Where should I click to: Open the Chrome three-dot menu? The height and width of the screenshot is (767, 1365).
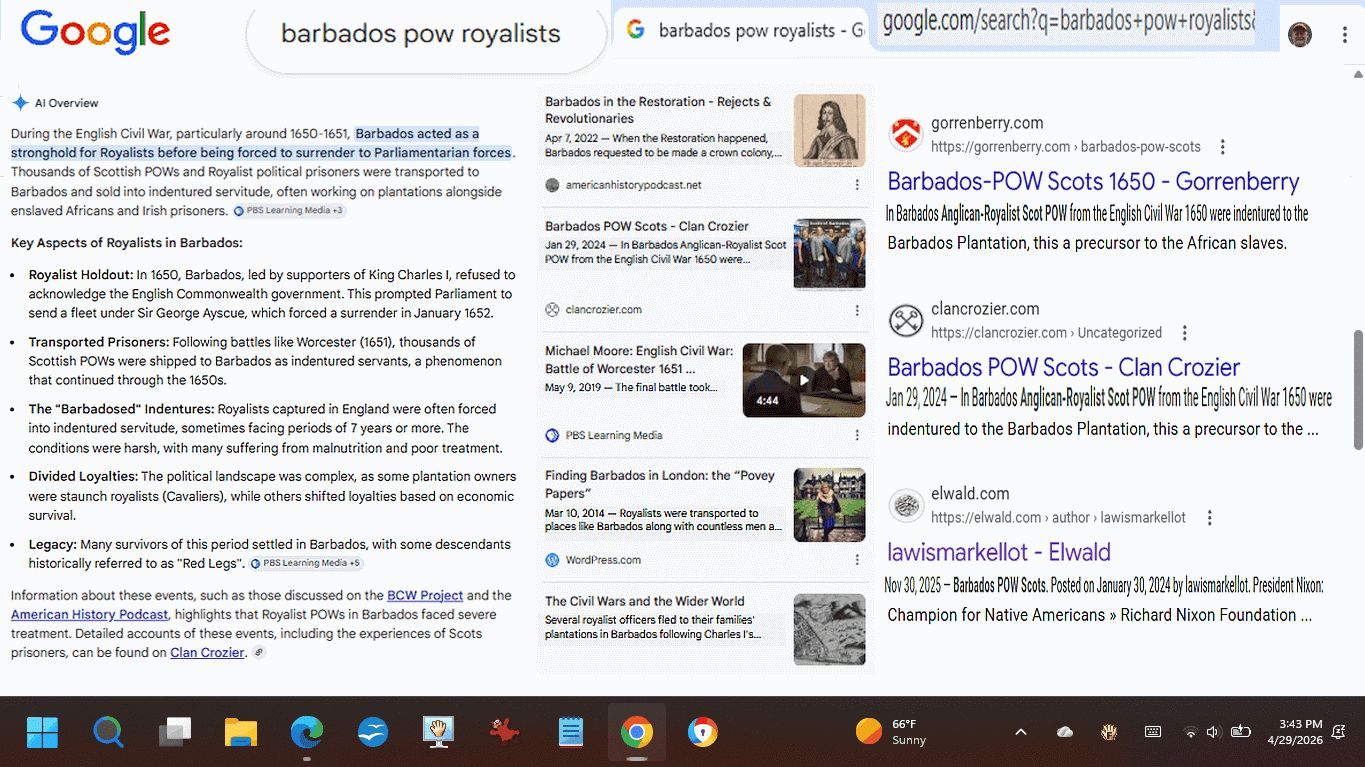point(1345,35)
